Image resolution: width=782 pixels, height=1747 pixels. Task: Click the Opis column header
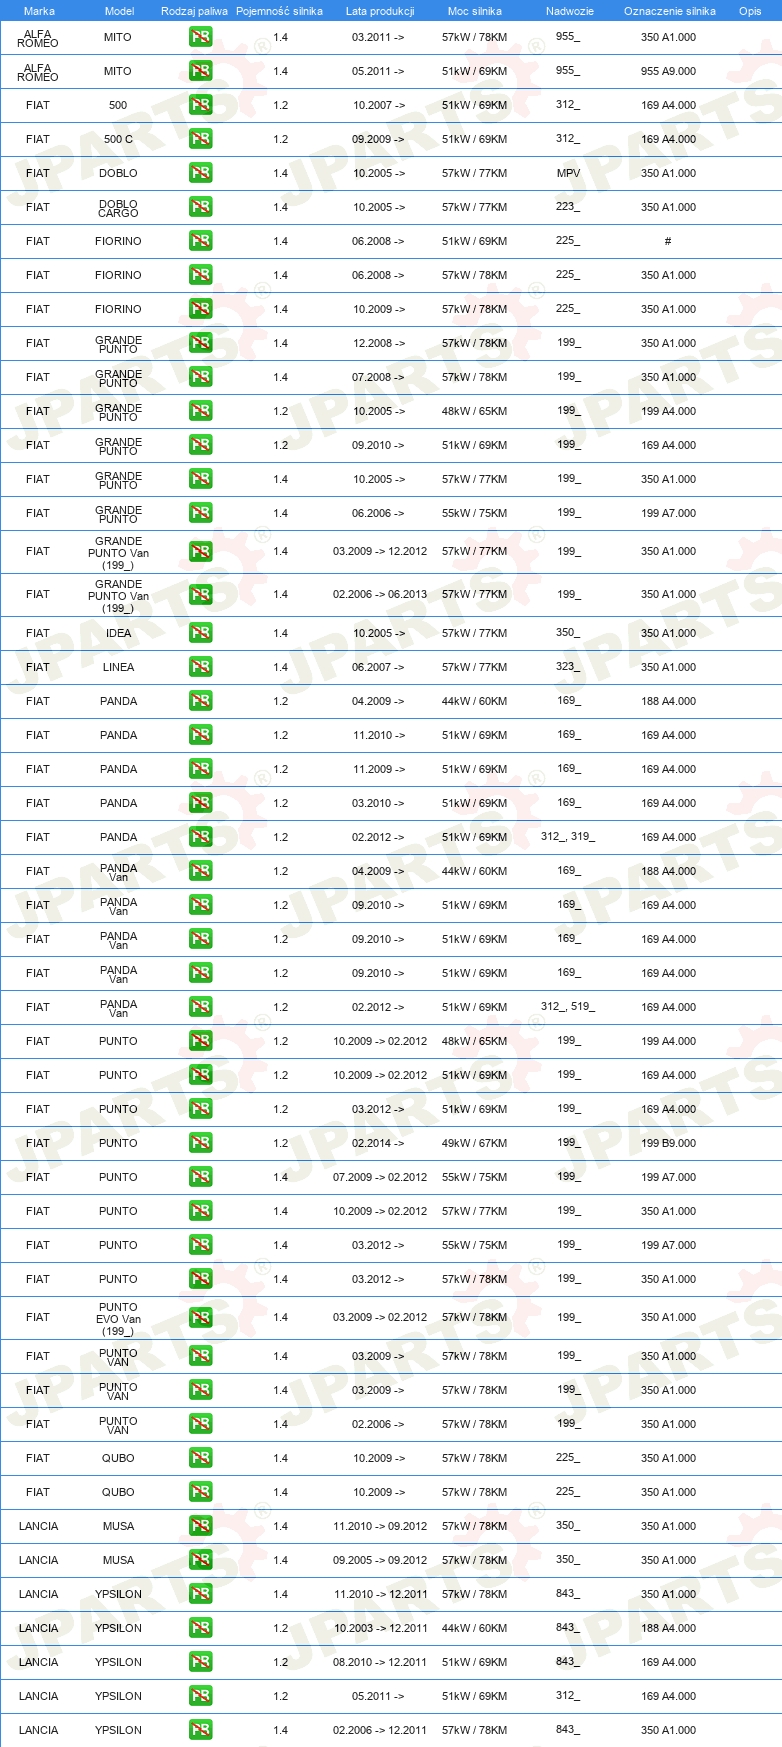pyautogui.click(x=750, y=11)
